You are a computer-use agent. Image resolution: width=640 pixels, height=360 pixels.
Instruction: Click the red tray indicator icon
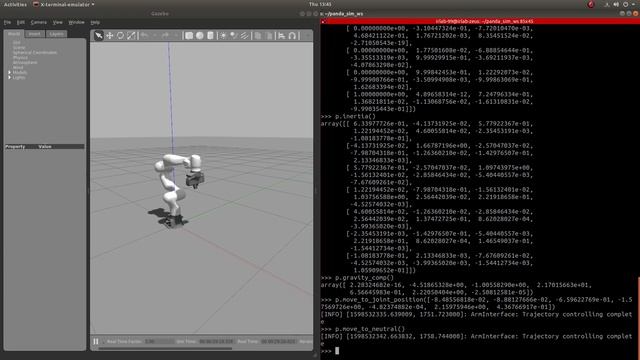591,4
